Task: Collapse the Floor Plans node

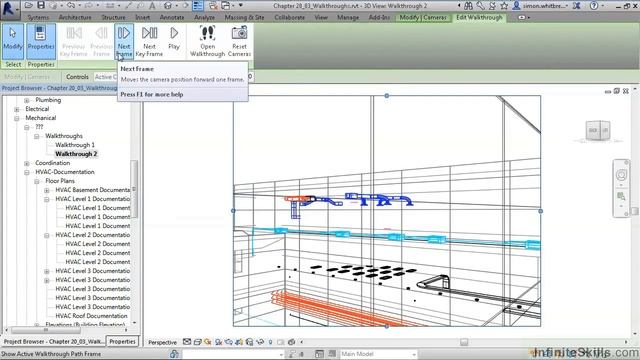Action: pos(37,181)
